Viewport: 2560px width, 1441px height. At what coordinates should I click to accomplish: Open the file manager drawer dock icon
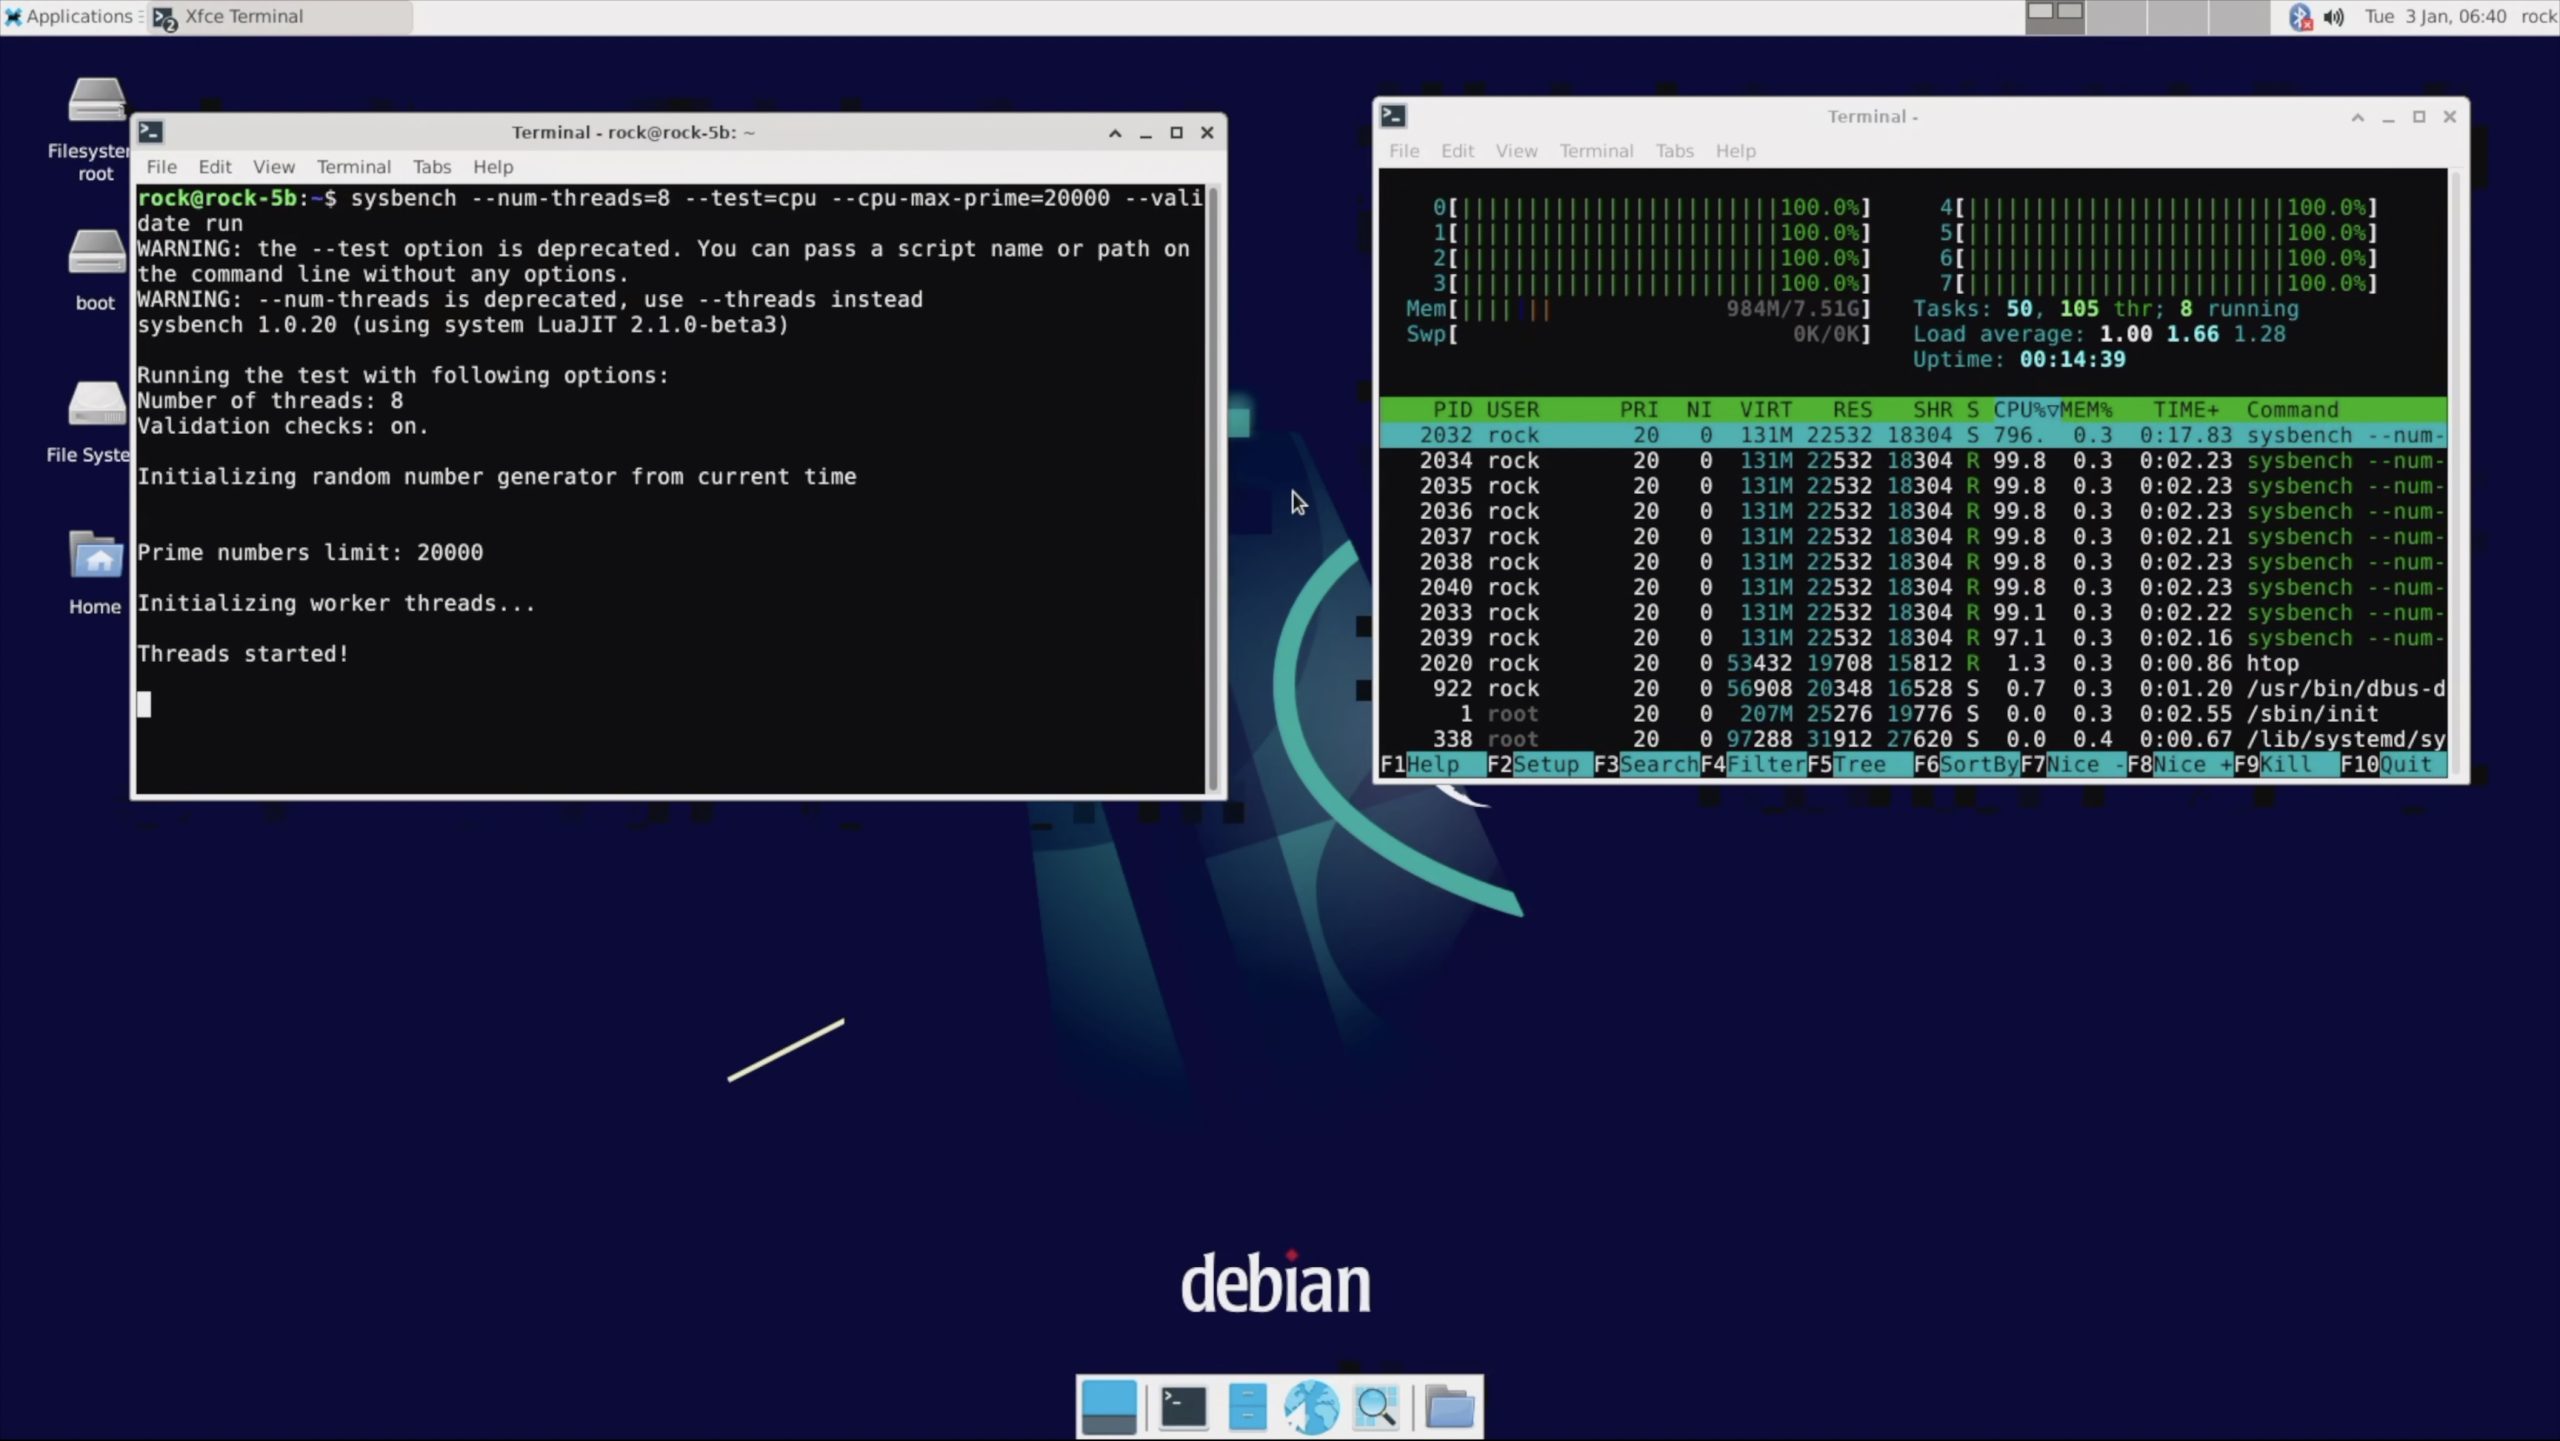(x=1247, y=1407)
